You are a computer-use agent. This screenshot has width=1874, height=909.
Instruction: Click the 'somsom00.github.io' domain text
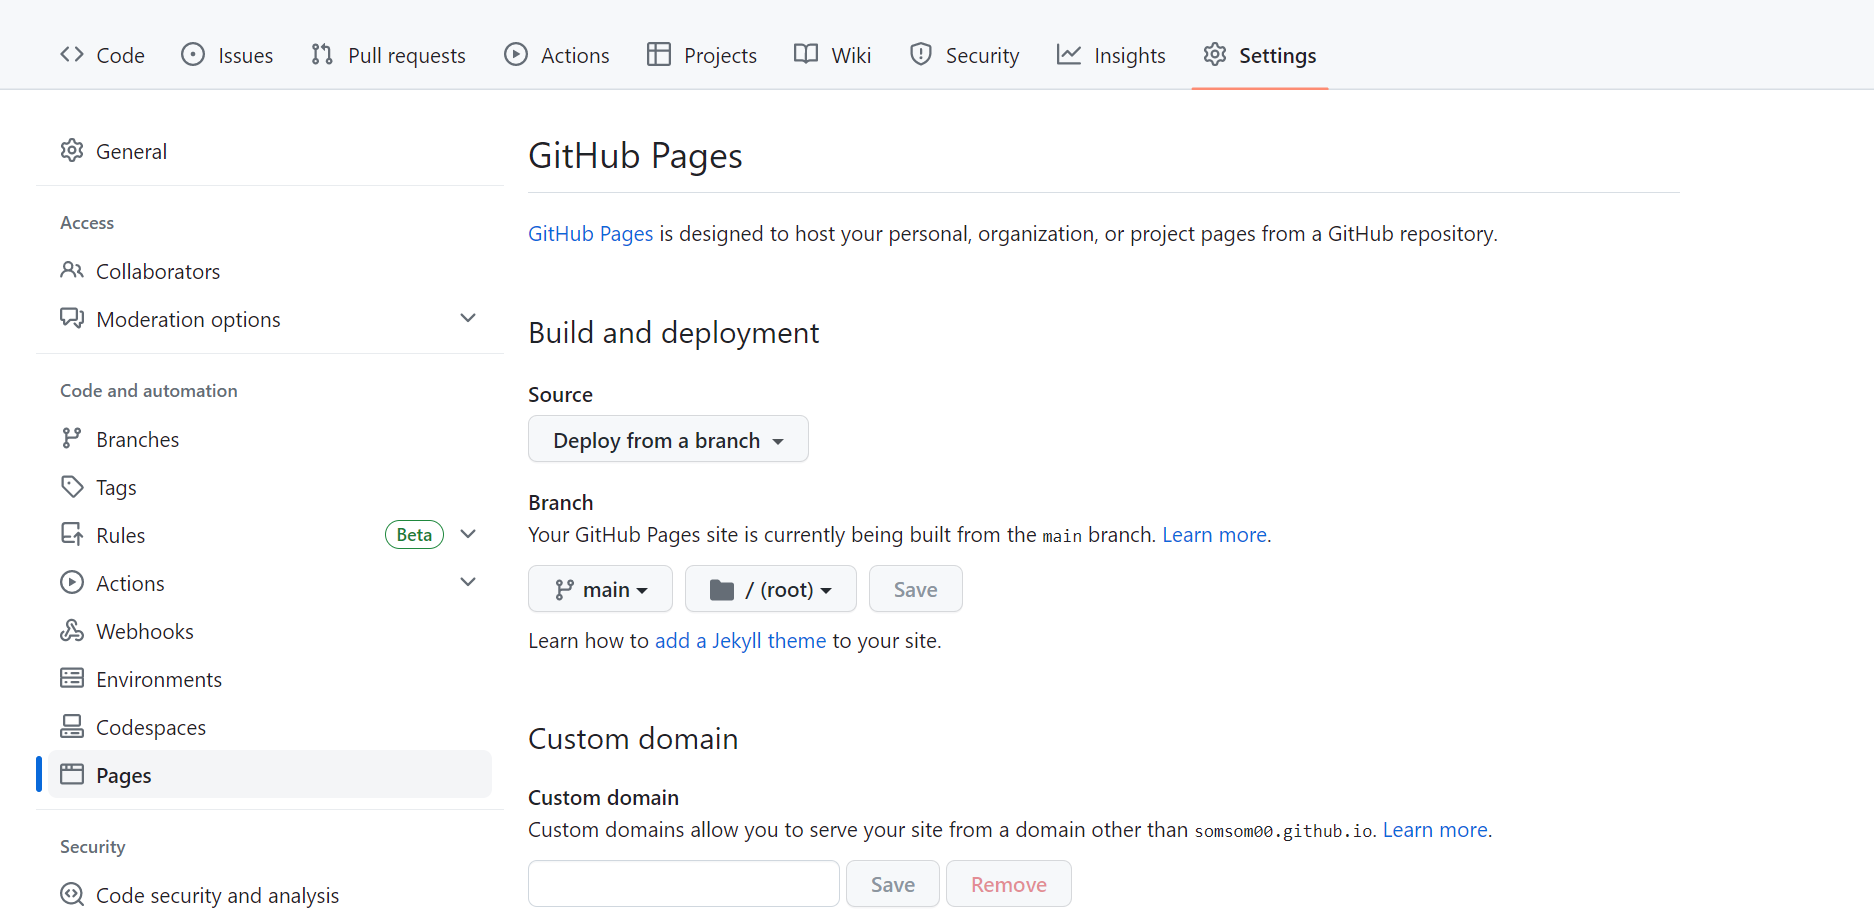click(1283, 831)
